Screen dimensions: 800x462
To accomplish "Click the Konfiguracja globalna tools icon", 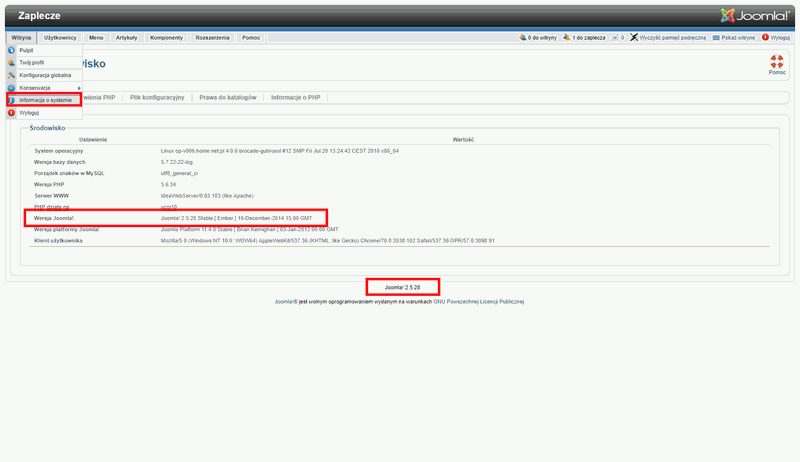I will point(11,75).
